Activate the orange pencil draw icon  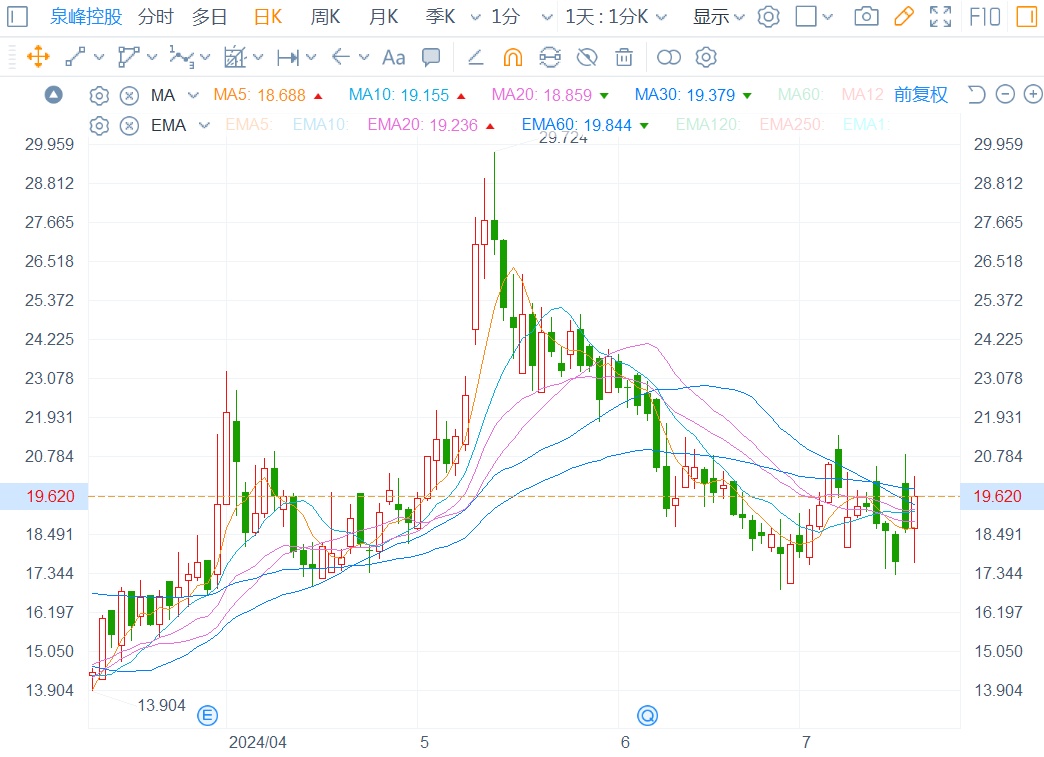pyautogui.click(x=904, y=16)
